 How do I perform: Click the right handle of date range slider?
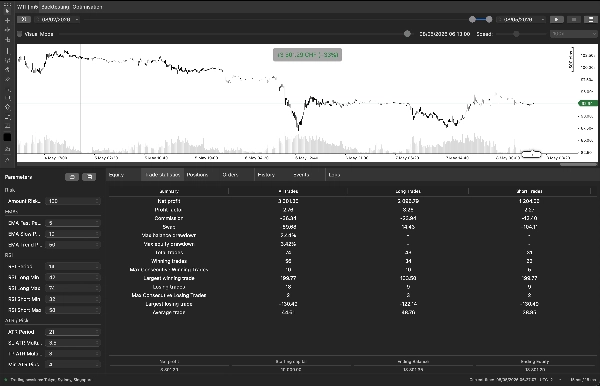pos(489,20)
